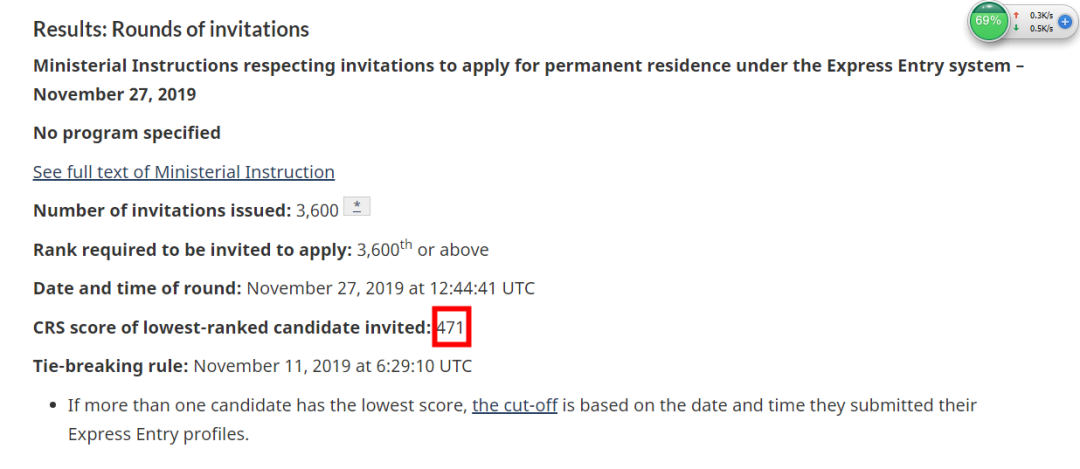Click the Ministerial Instructions respecting invitations title
This screenshot has height=469, width=1080.
point(528,79)
